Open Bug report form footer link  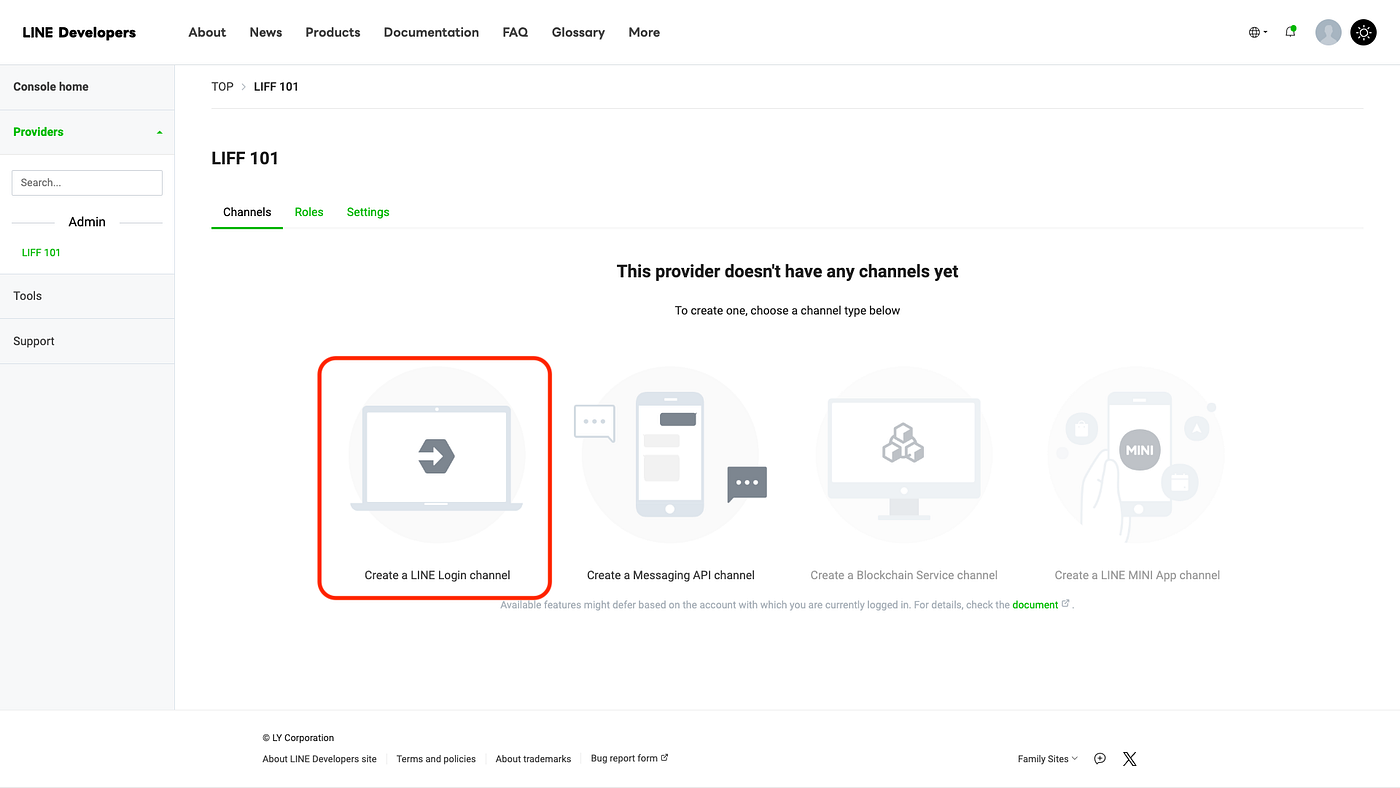pos(629,758)
